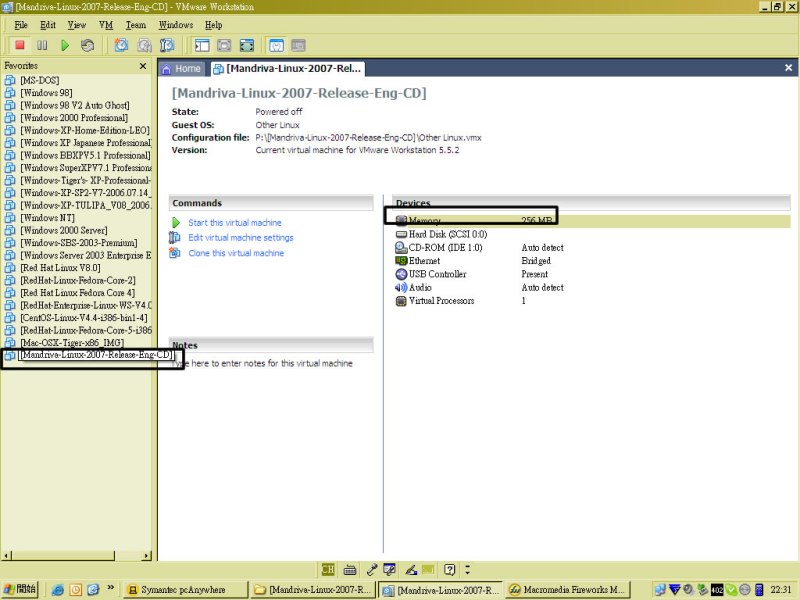Click the Quick Switch toolbar icon
Viewport: 800px width, 600px height.
click(x=224, y=45)
